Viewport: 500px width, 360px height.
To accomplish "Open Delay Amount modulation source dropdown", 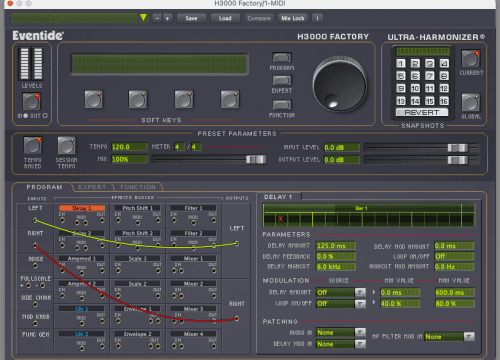I will pyautogui.click(x=360, y=292).
